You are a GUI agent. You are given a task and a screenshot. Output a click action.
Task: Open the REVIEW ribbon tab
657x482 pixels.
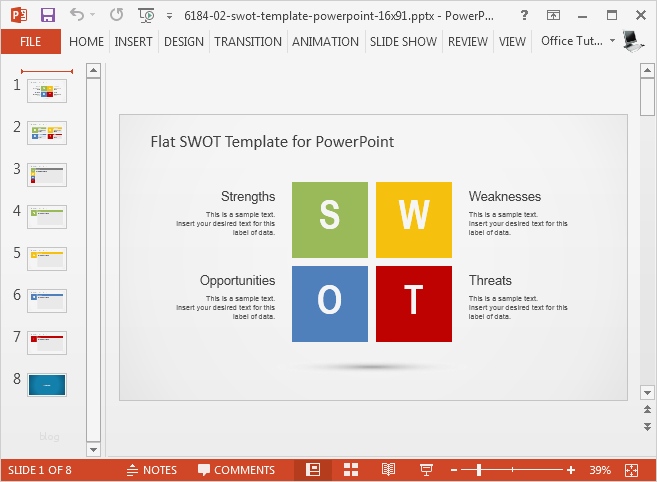pos(468,41)
